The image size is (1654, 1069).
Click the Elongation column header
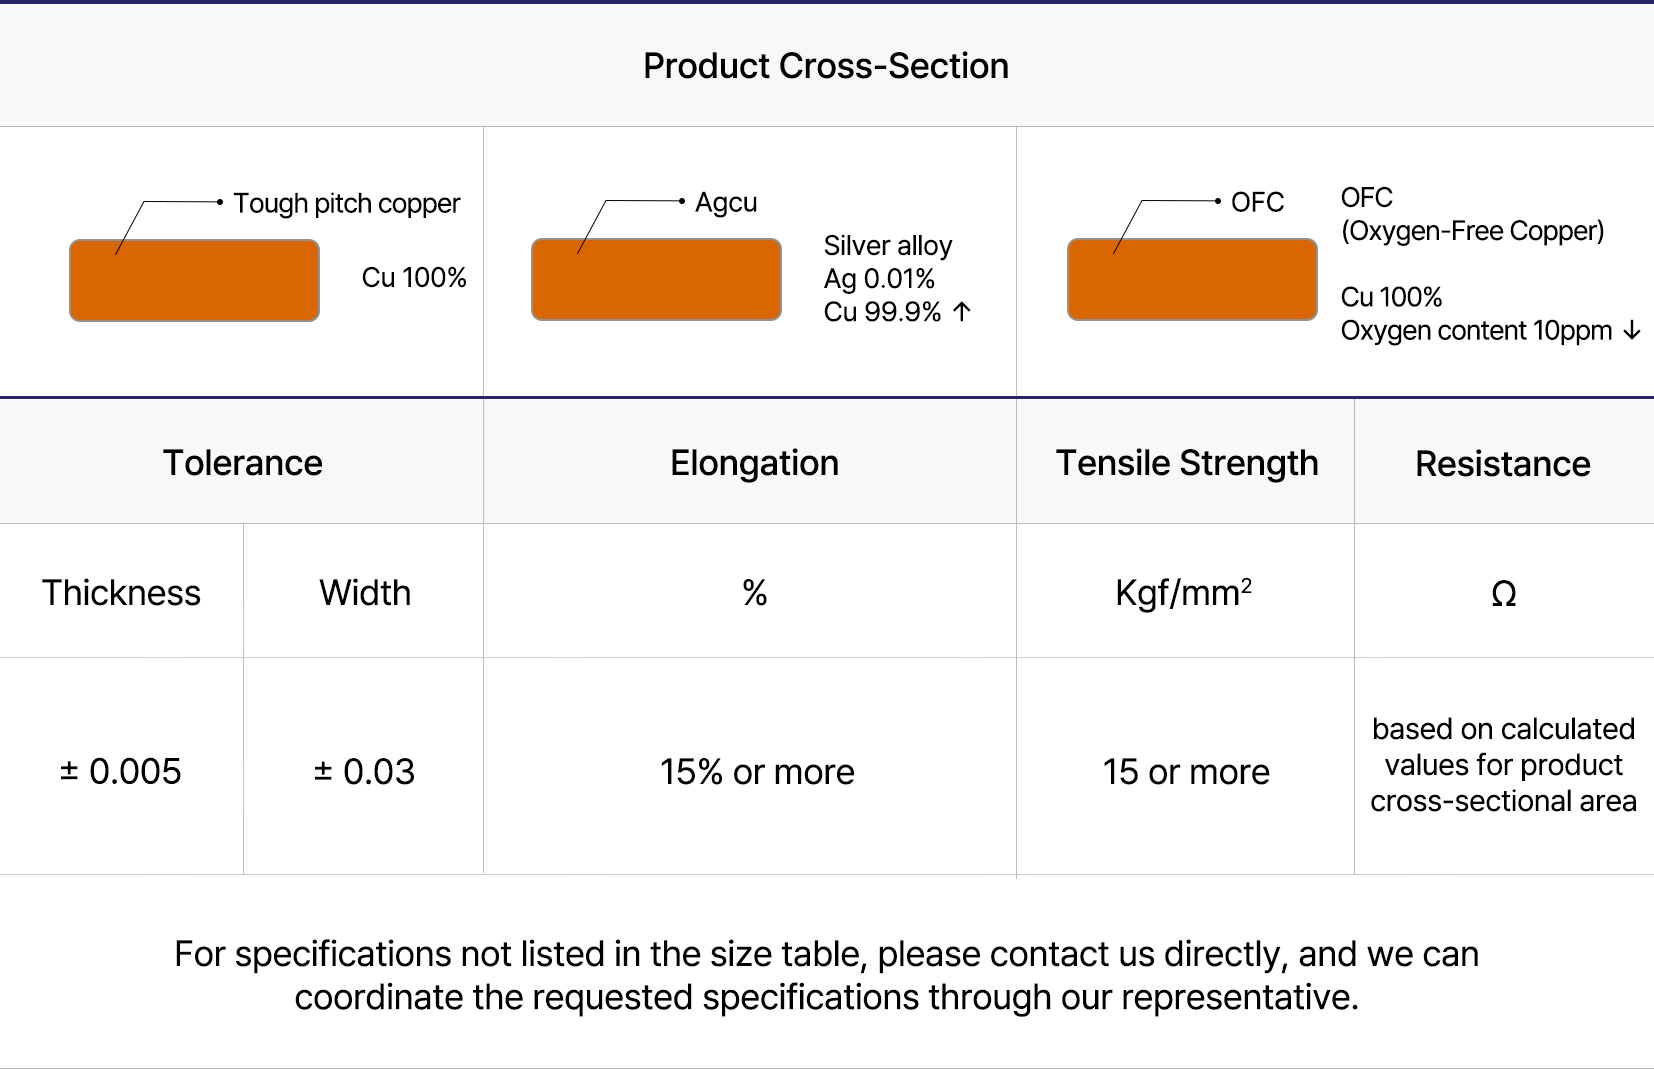point(754,463)
